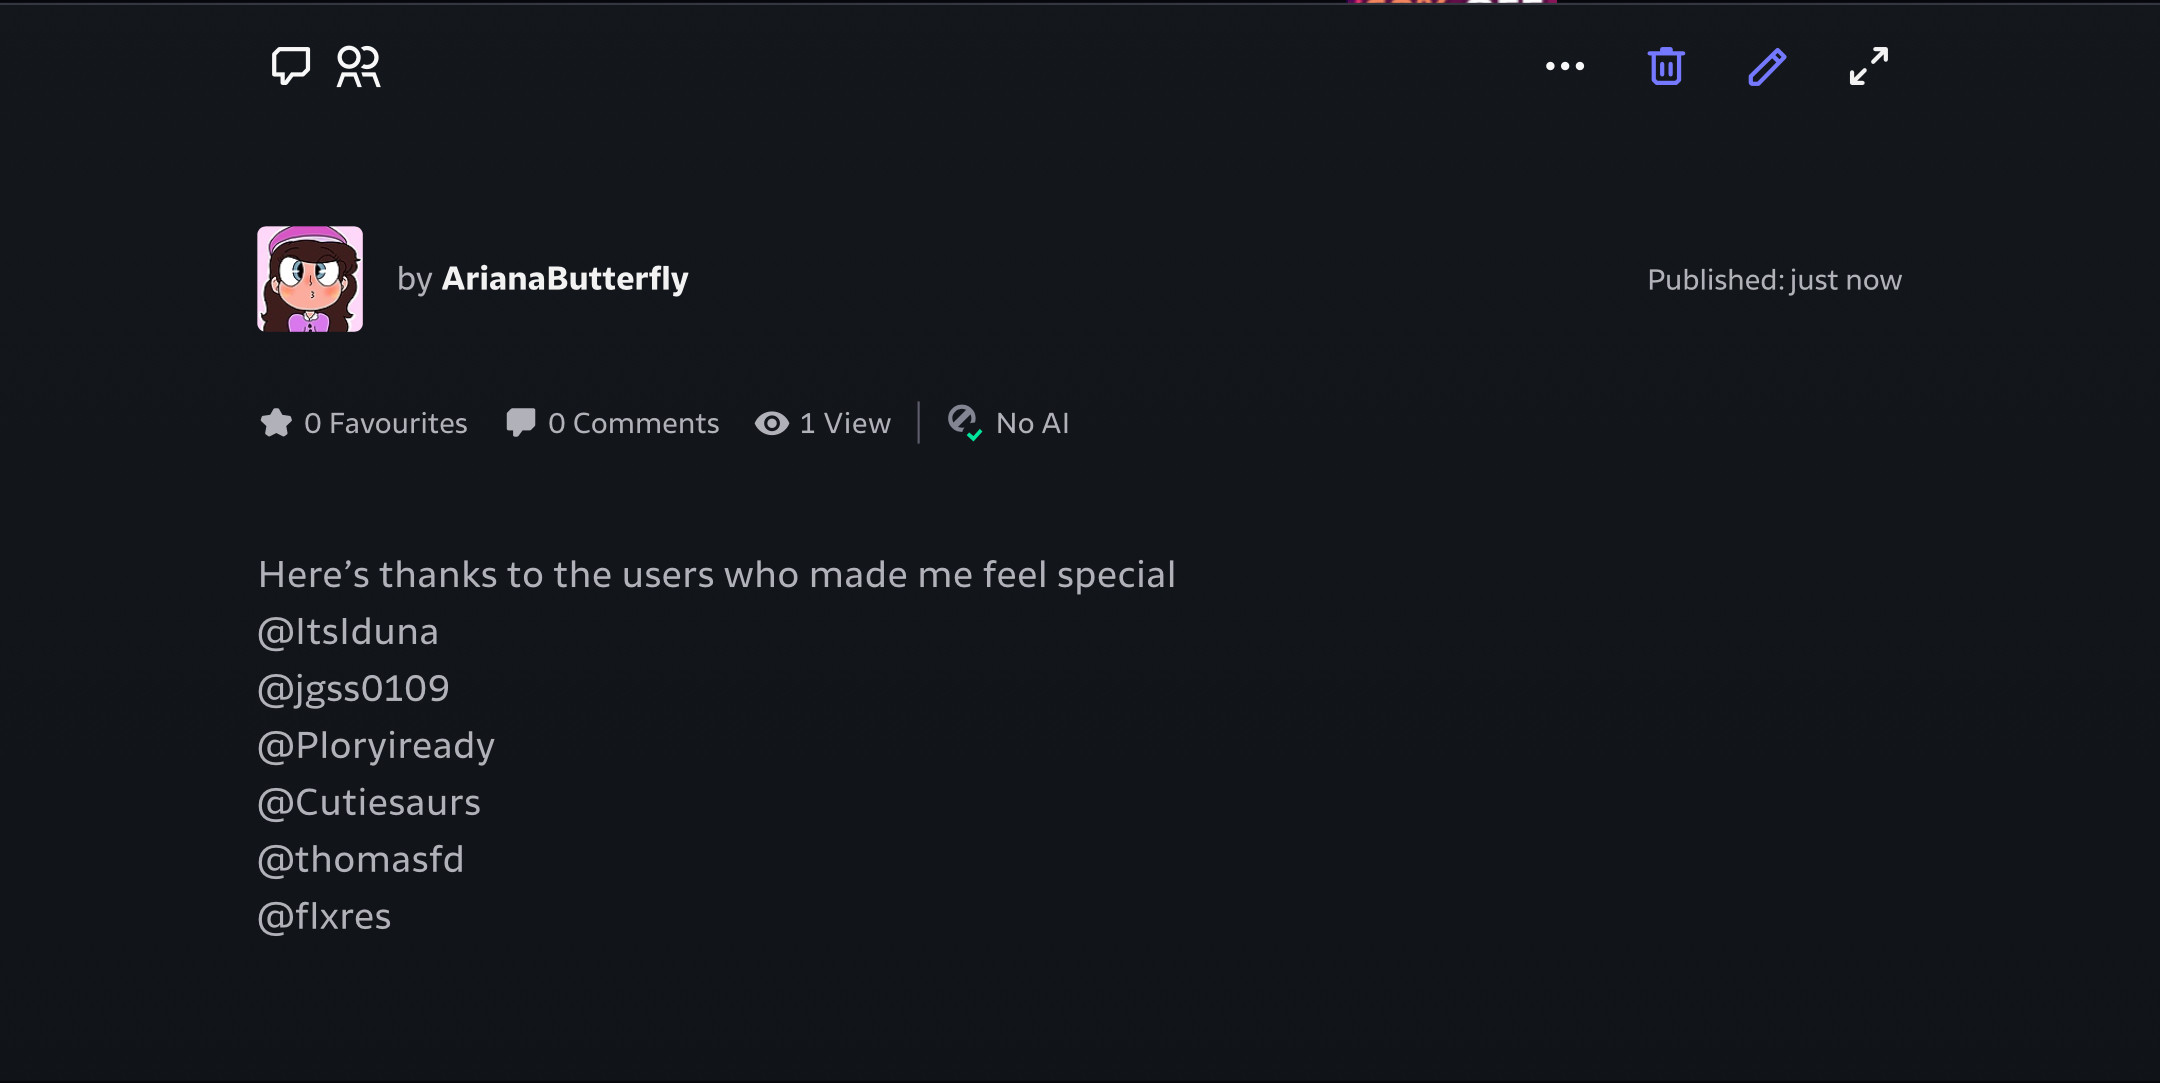The width and height of the screenshot is (2160, 1083).
Task: Open the 0 Comments link
Action: [x=633, y=423]
